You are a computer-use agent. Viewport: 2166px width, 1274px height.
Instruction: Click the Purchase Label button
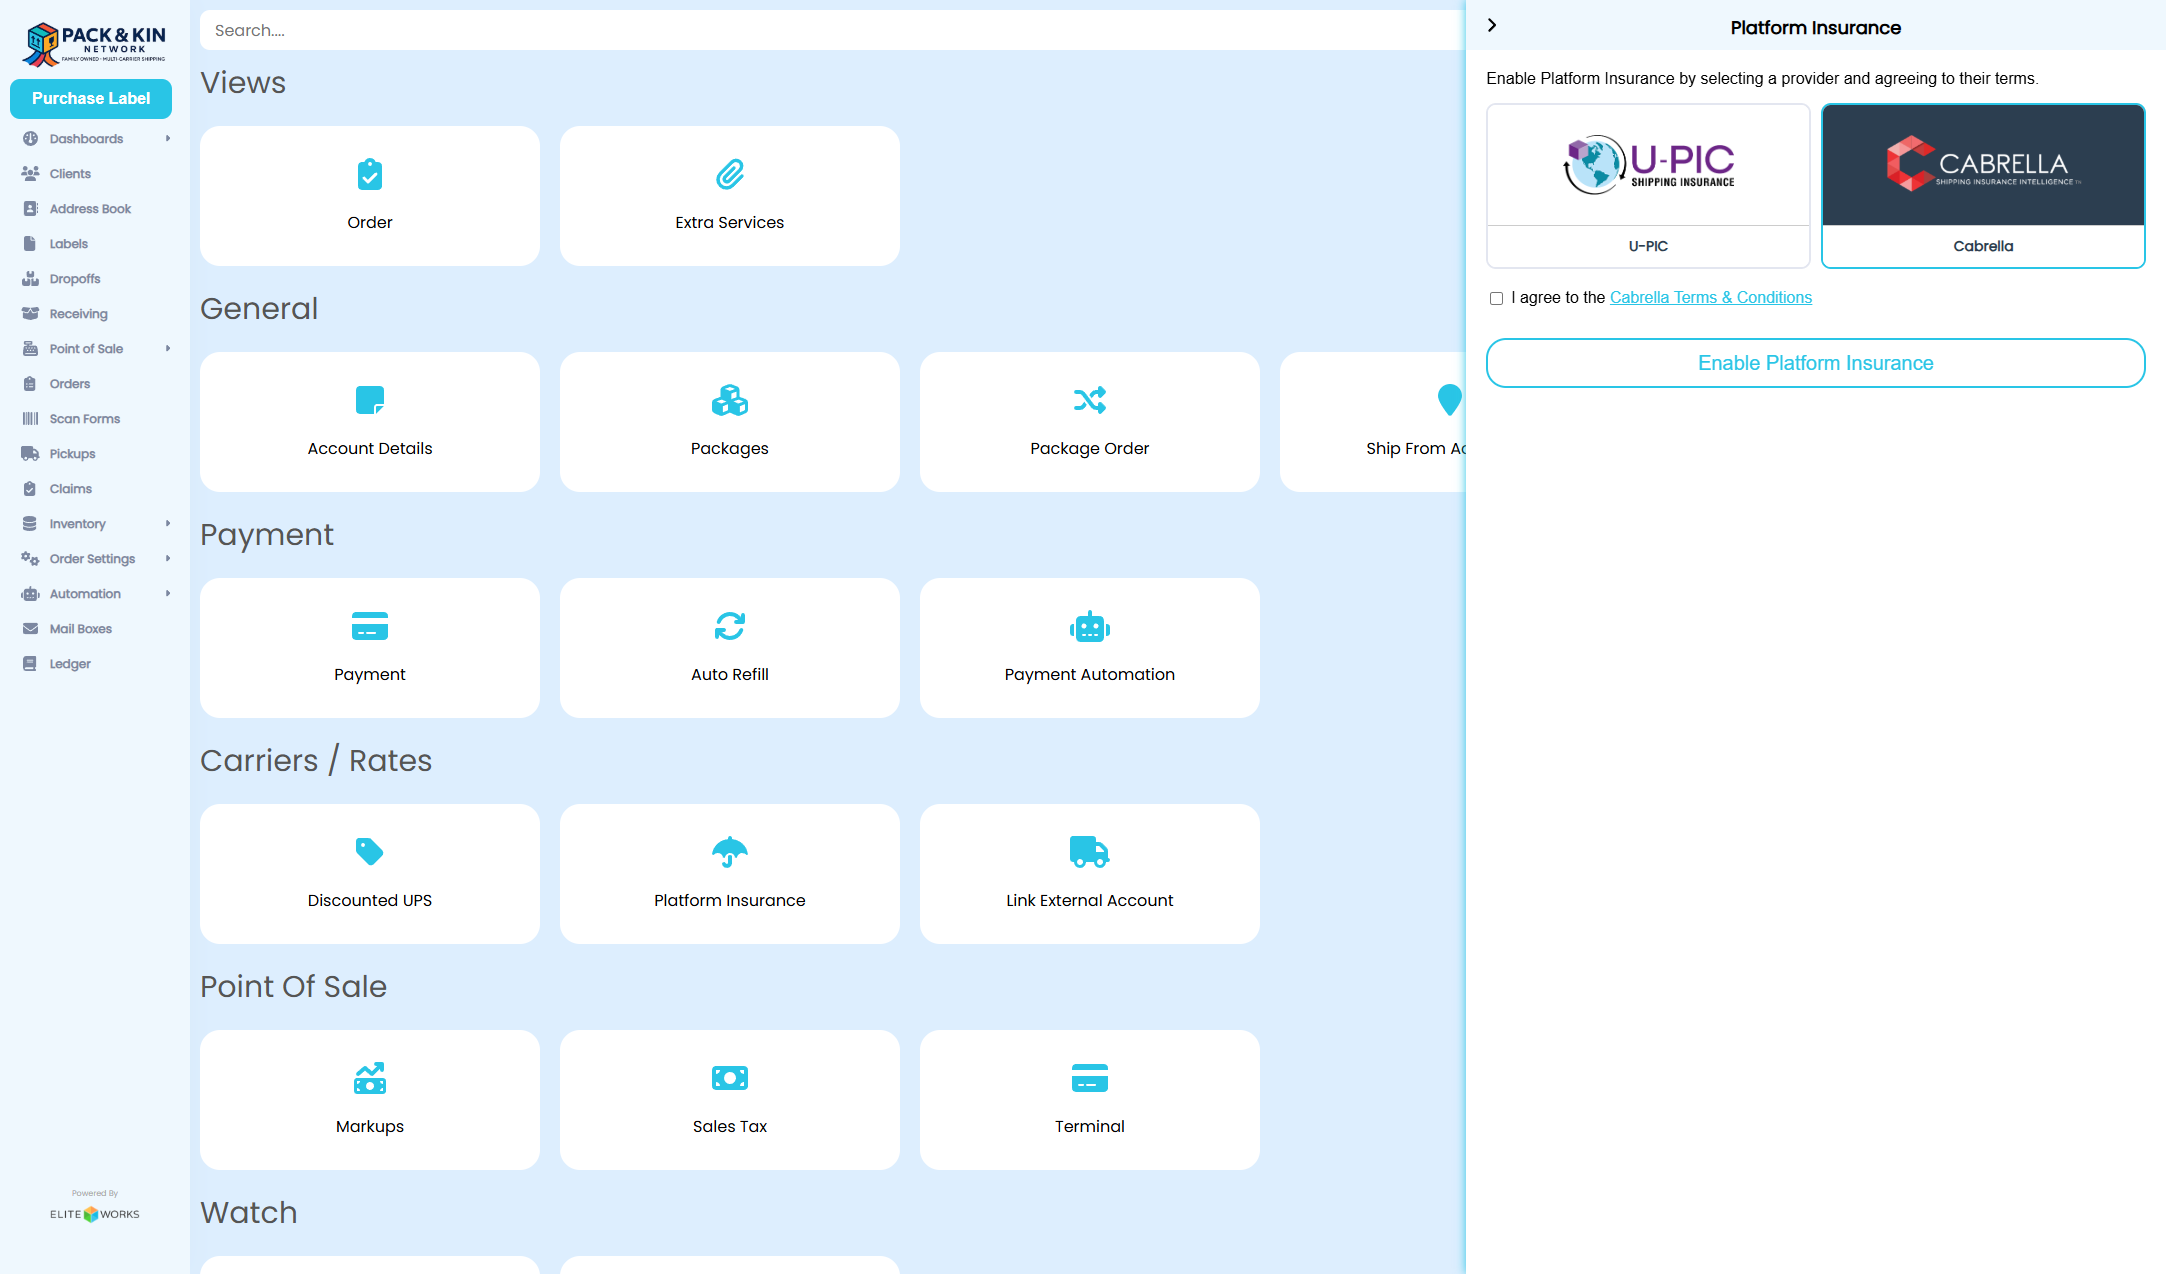tap(91, 98)
